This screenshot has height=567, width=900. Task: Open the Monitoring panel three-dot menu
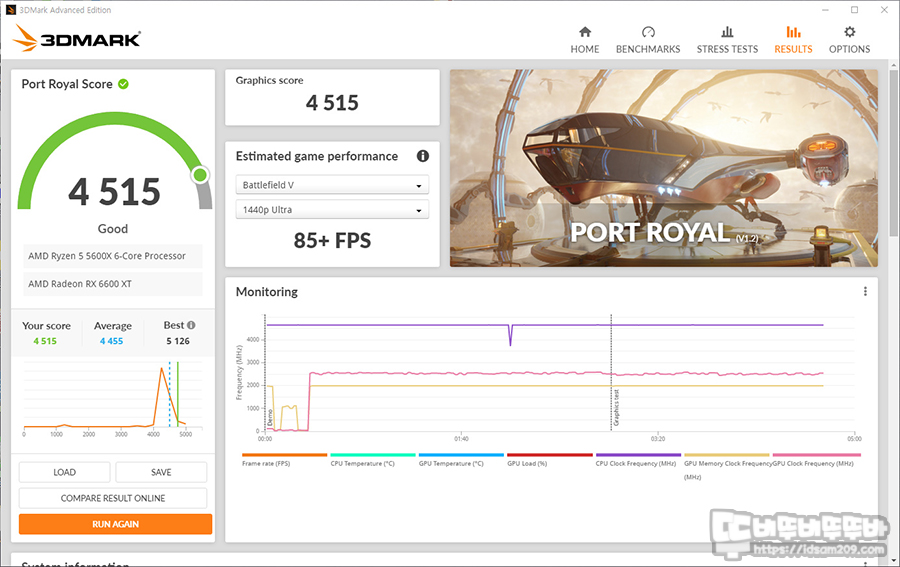click(865, 292)
